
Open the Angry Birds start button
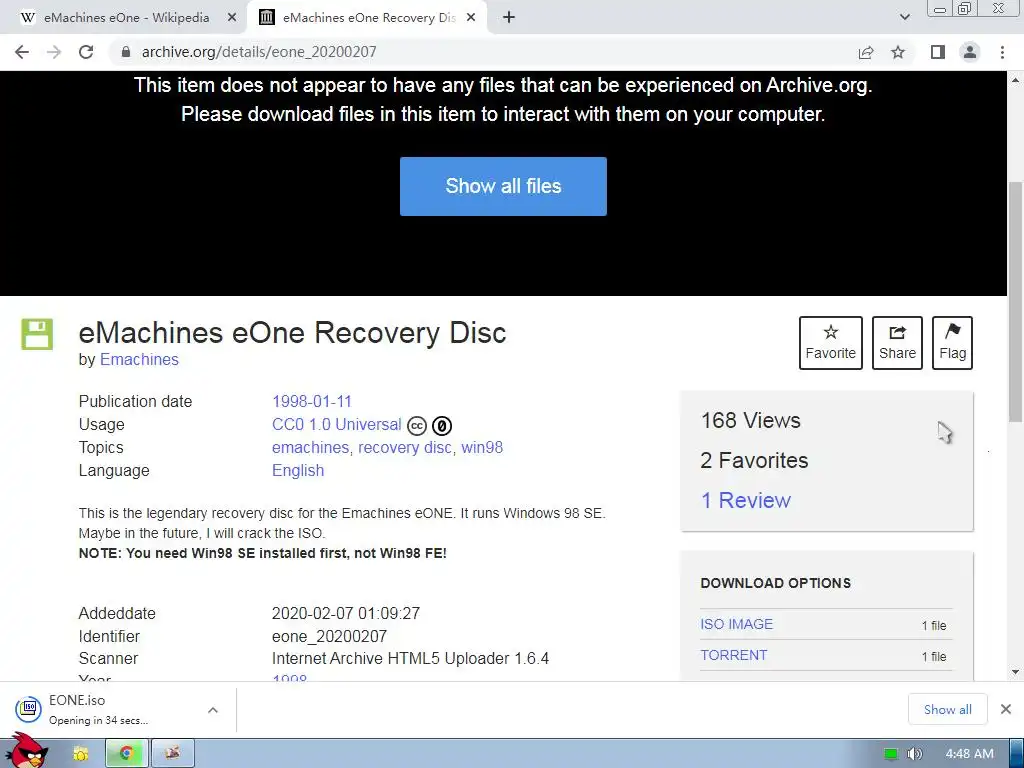click(27, 750)
